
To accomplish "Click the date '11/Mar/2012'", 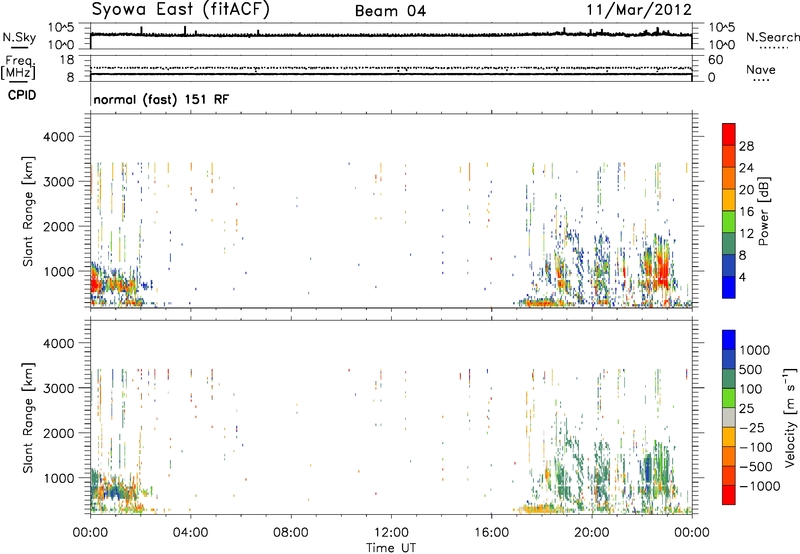I will (x=639, y=9).
